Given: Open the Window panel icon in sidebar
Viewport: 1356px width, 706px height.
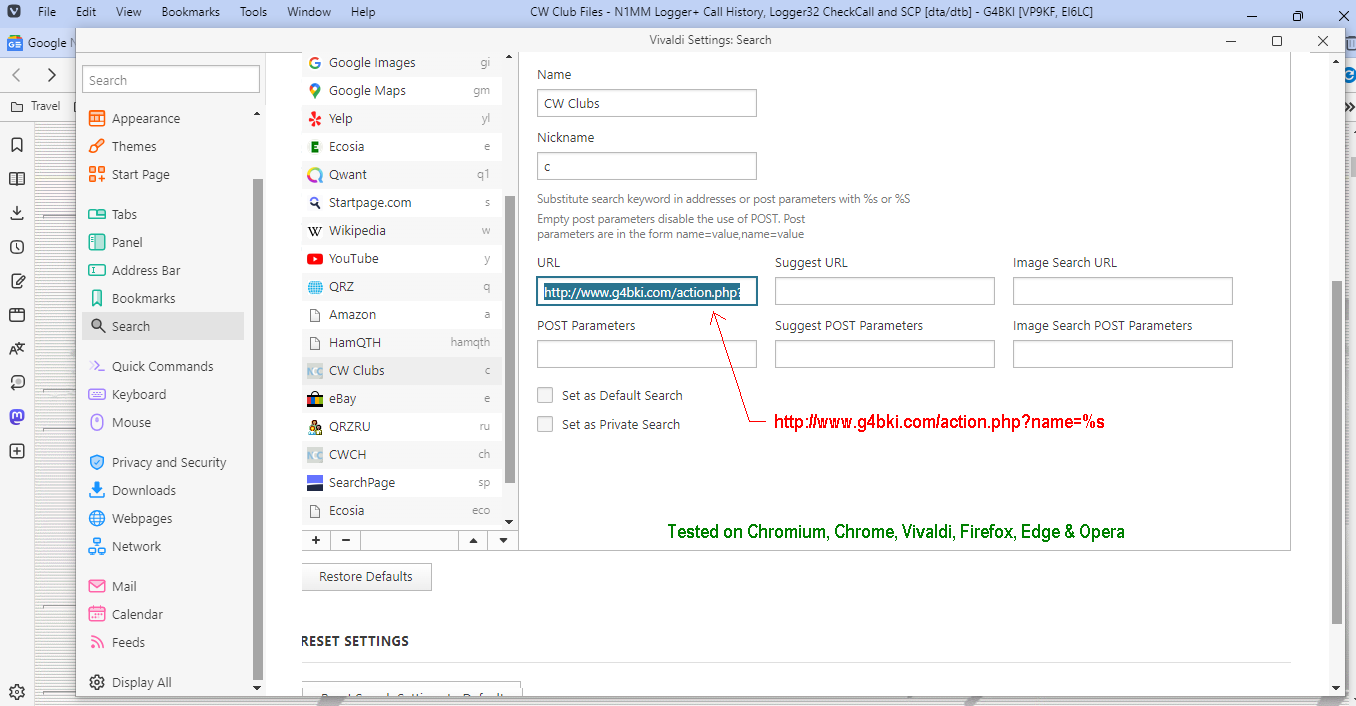Looking at the screenshot, I should pyautogui.click(x=16, y=315).
